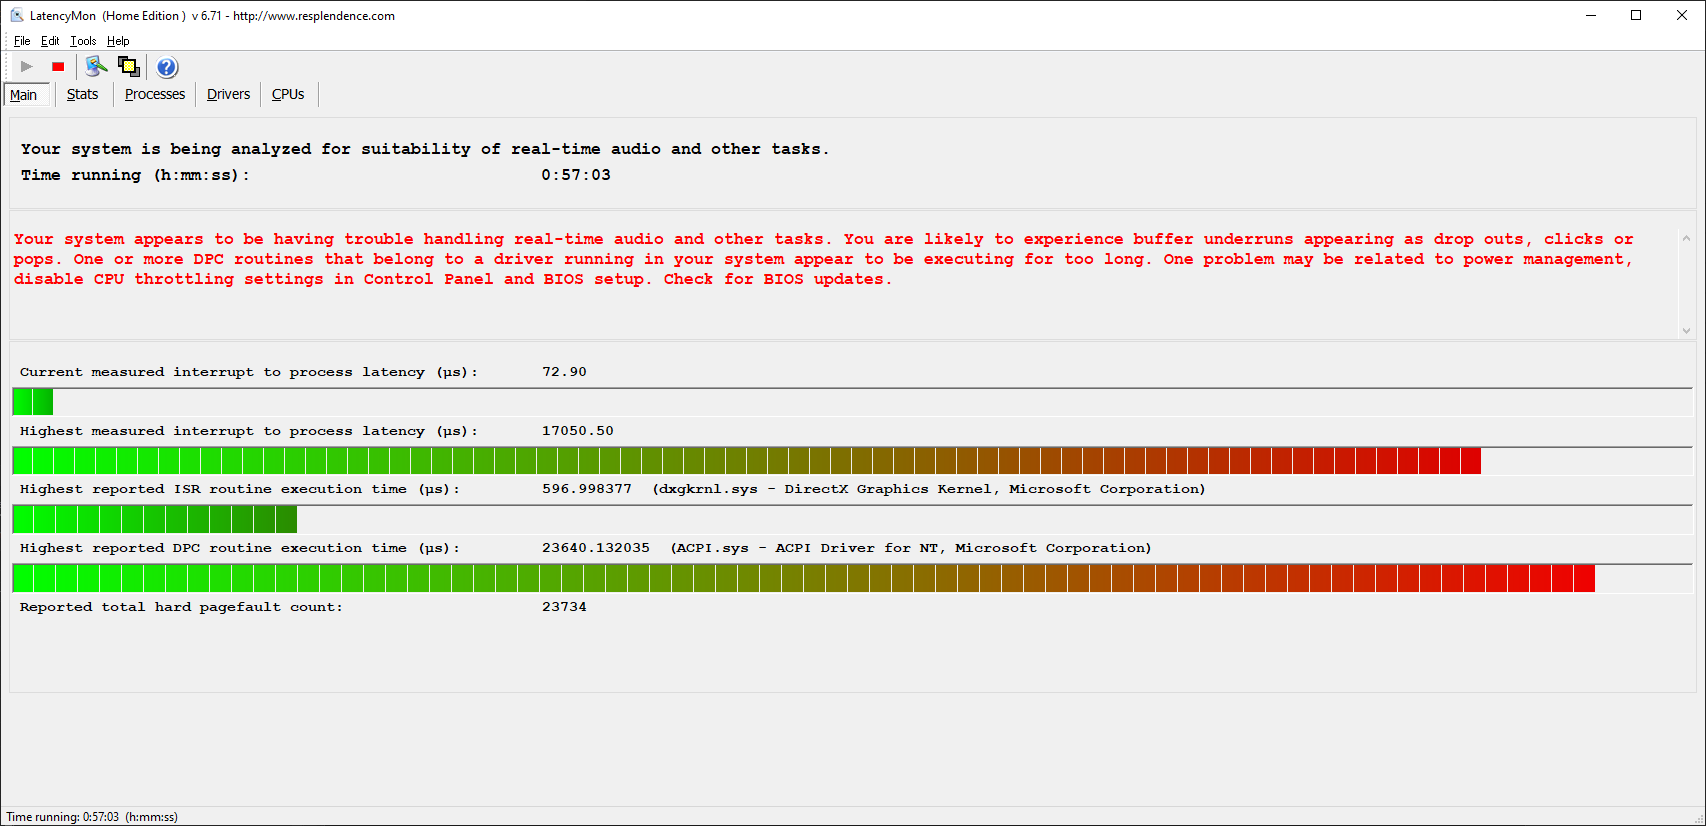
Task: Click 'Highest reported DPC routine execution time' label
Action: [x=240, y=548]
